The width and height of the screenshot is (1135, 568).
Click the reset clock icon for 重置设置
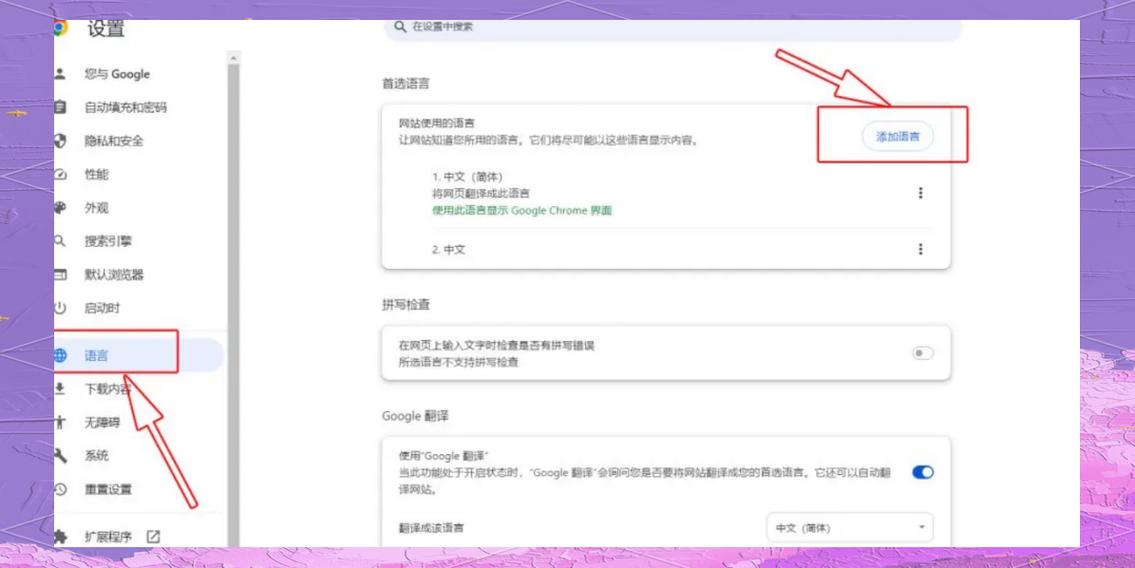click(x=60, y=489)
